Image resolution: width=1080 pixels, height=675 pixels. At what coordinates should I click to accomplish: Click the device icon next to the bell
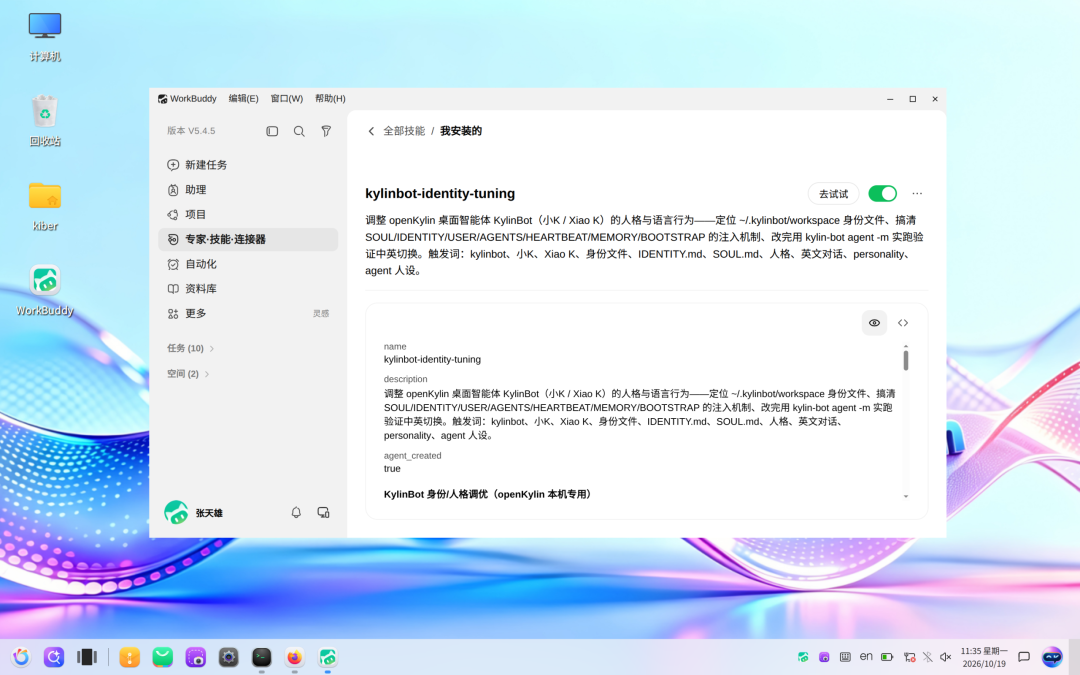(x=323, y=512)
